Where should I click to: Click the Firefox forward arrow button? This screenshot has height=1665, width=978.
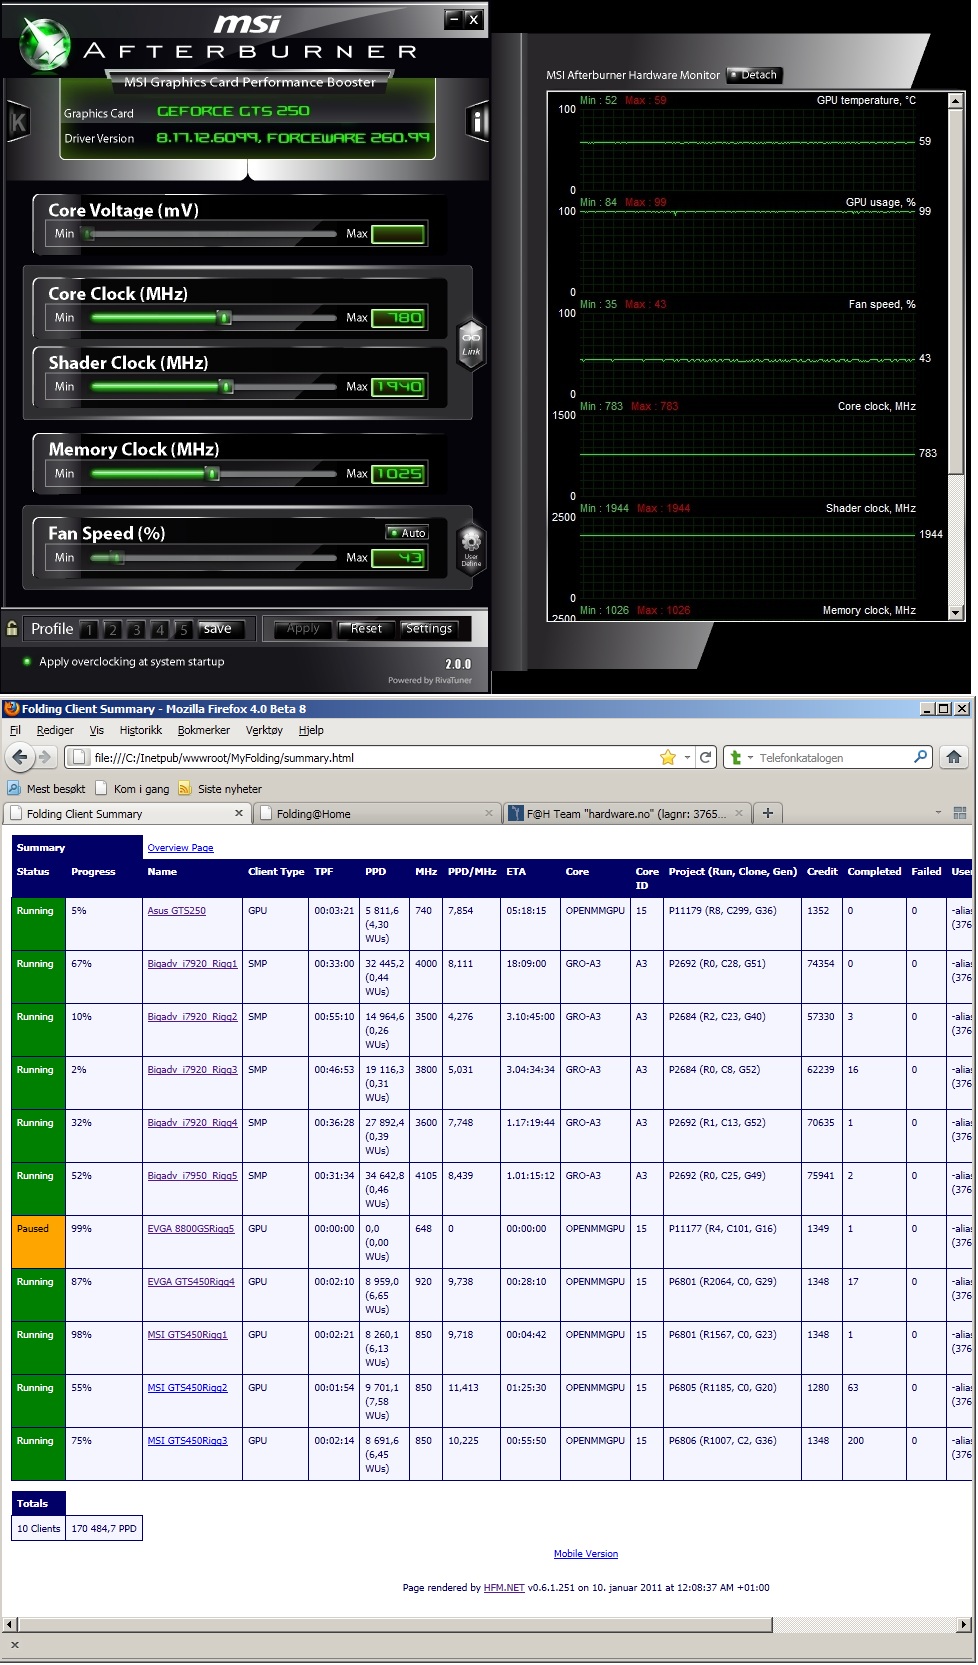(x=44, y=757)
